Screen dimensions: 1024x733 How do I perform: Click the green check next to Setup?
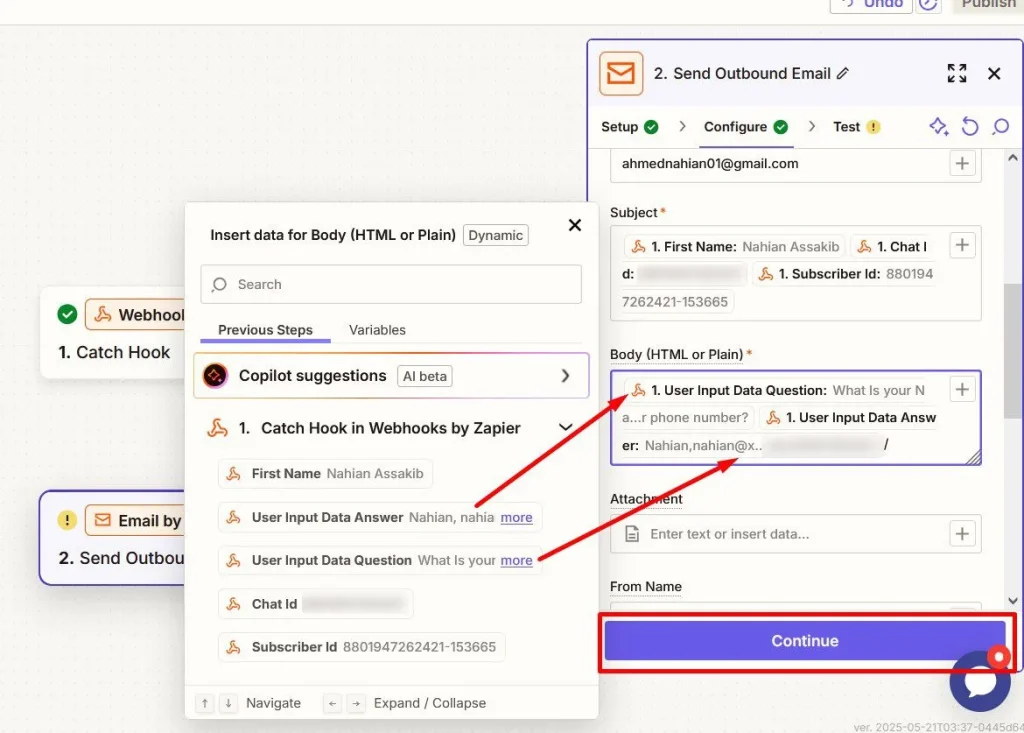coord(651,127)
